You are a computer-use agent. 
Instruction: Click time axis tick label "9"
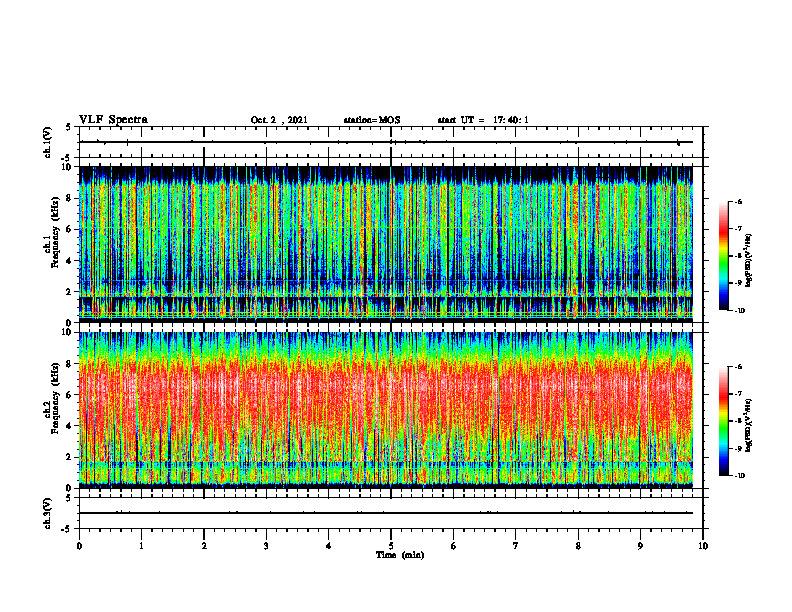click(x=640, y=546)
